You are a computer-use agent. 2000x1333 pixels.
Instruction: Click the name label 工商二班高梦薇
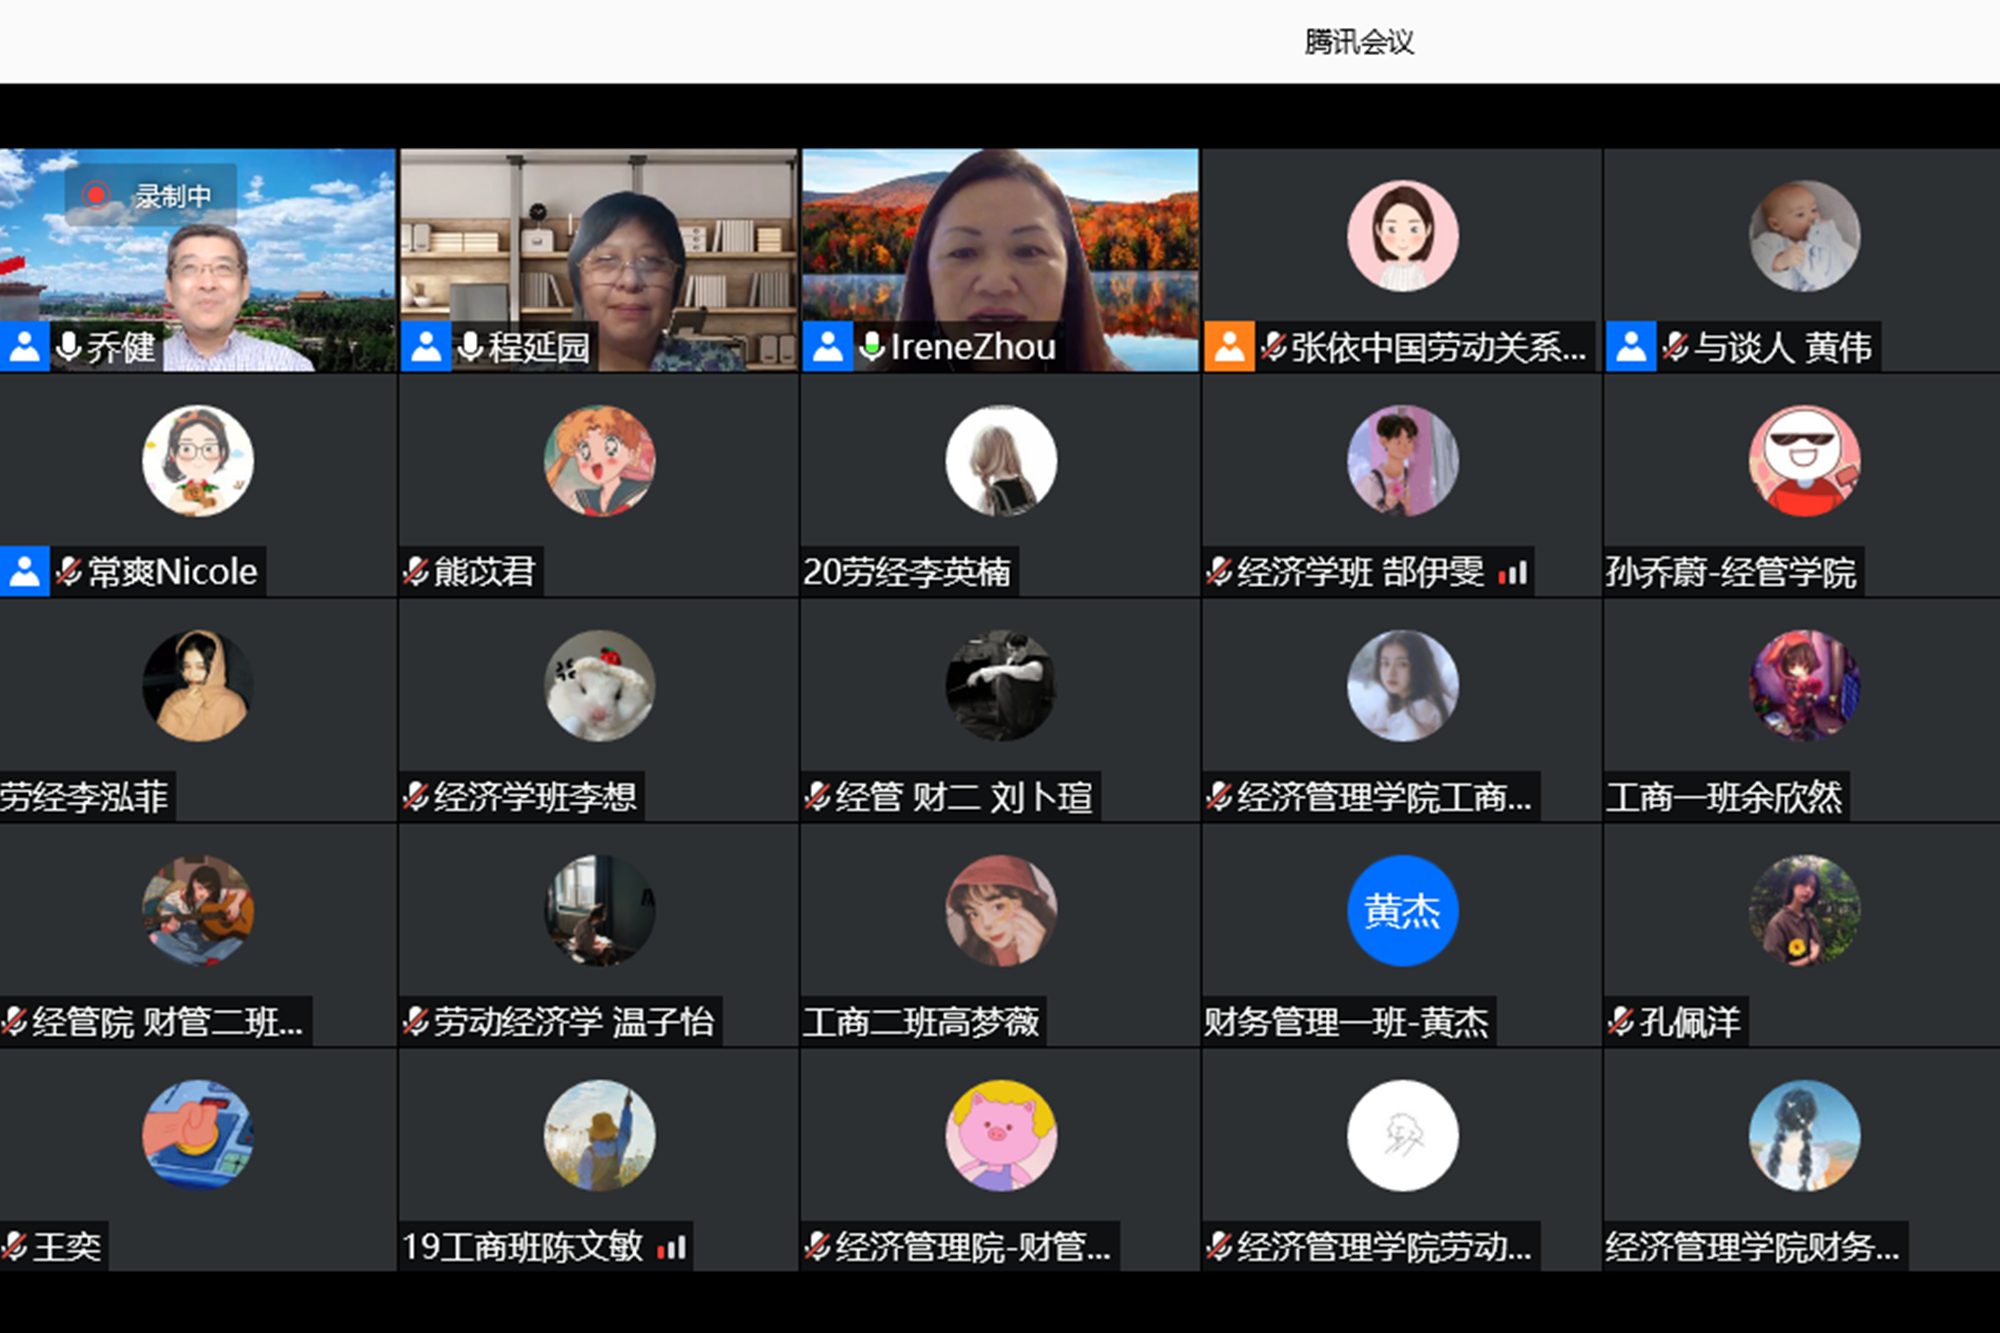tap(921, 1022)
